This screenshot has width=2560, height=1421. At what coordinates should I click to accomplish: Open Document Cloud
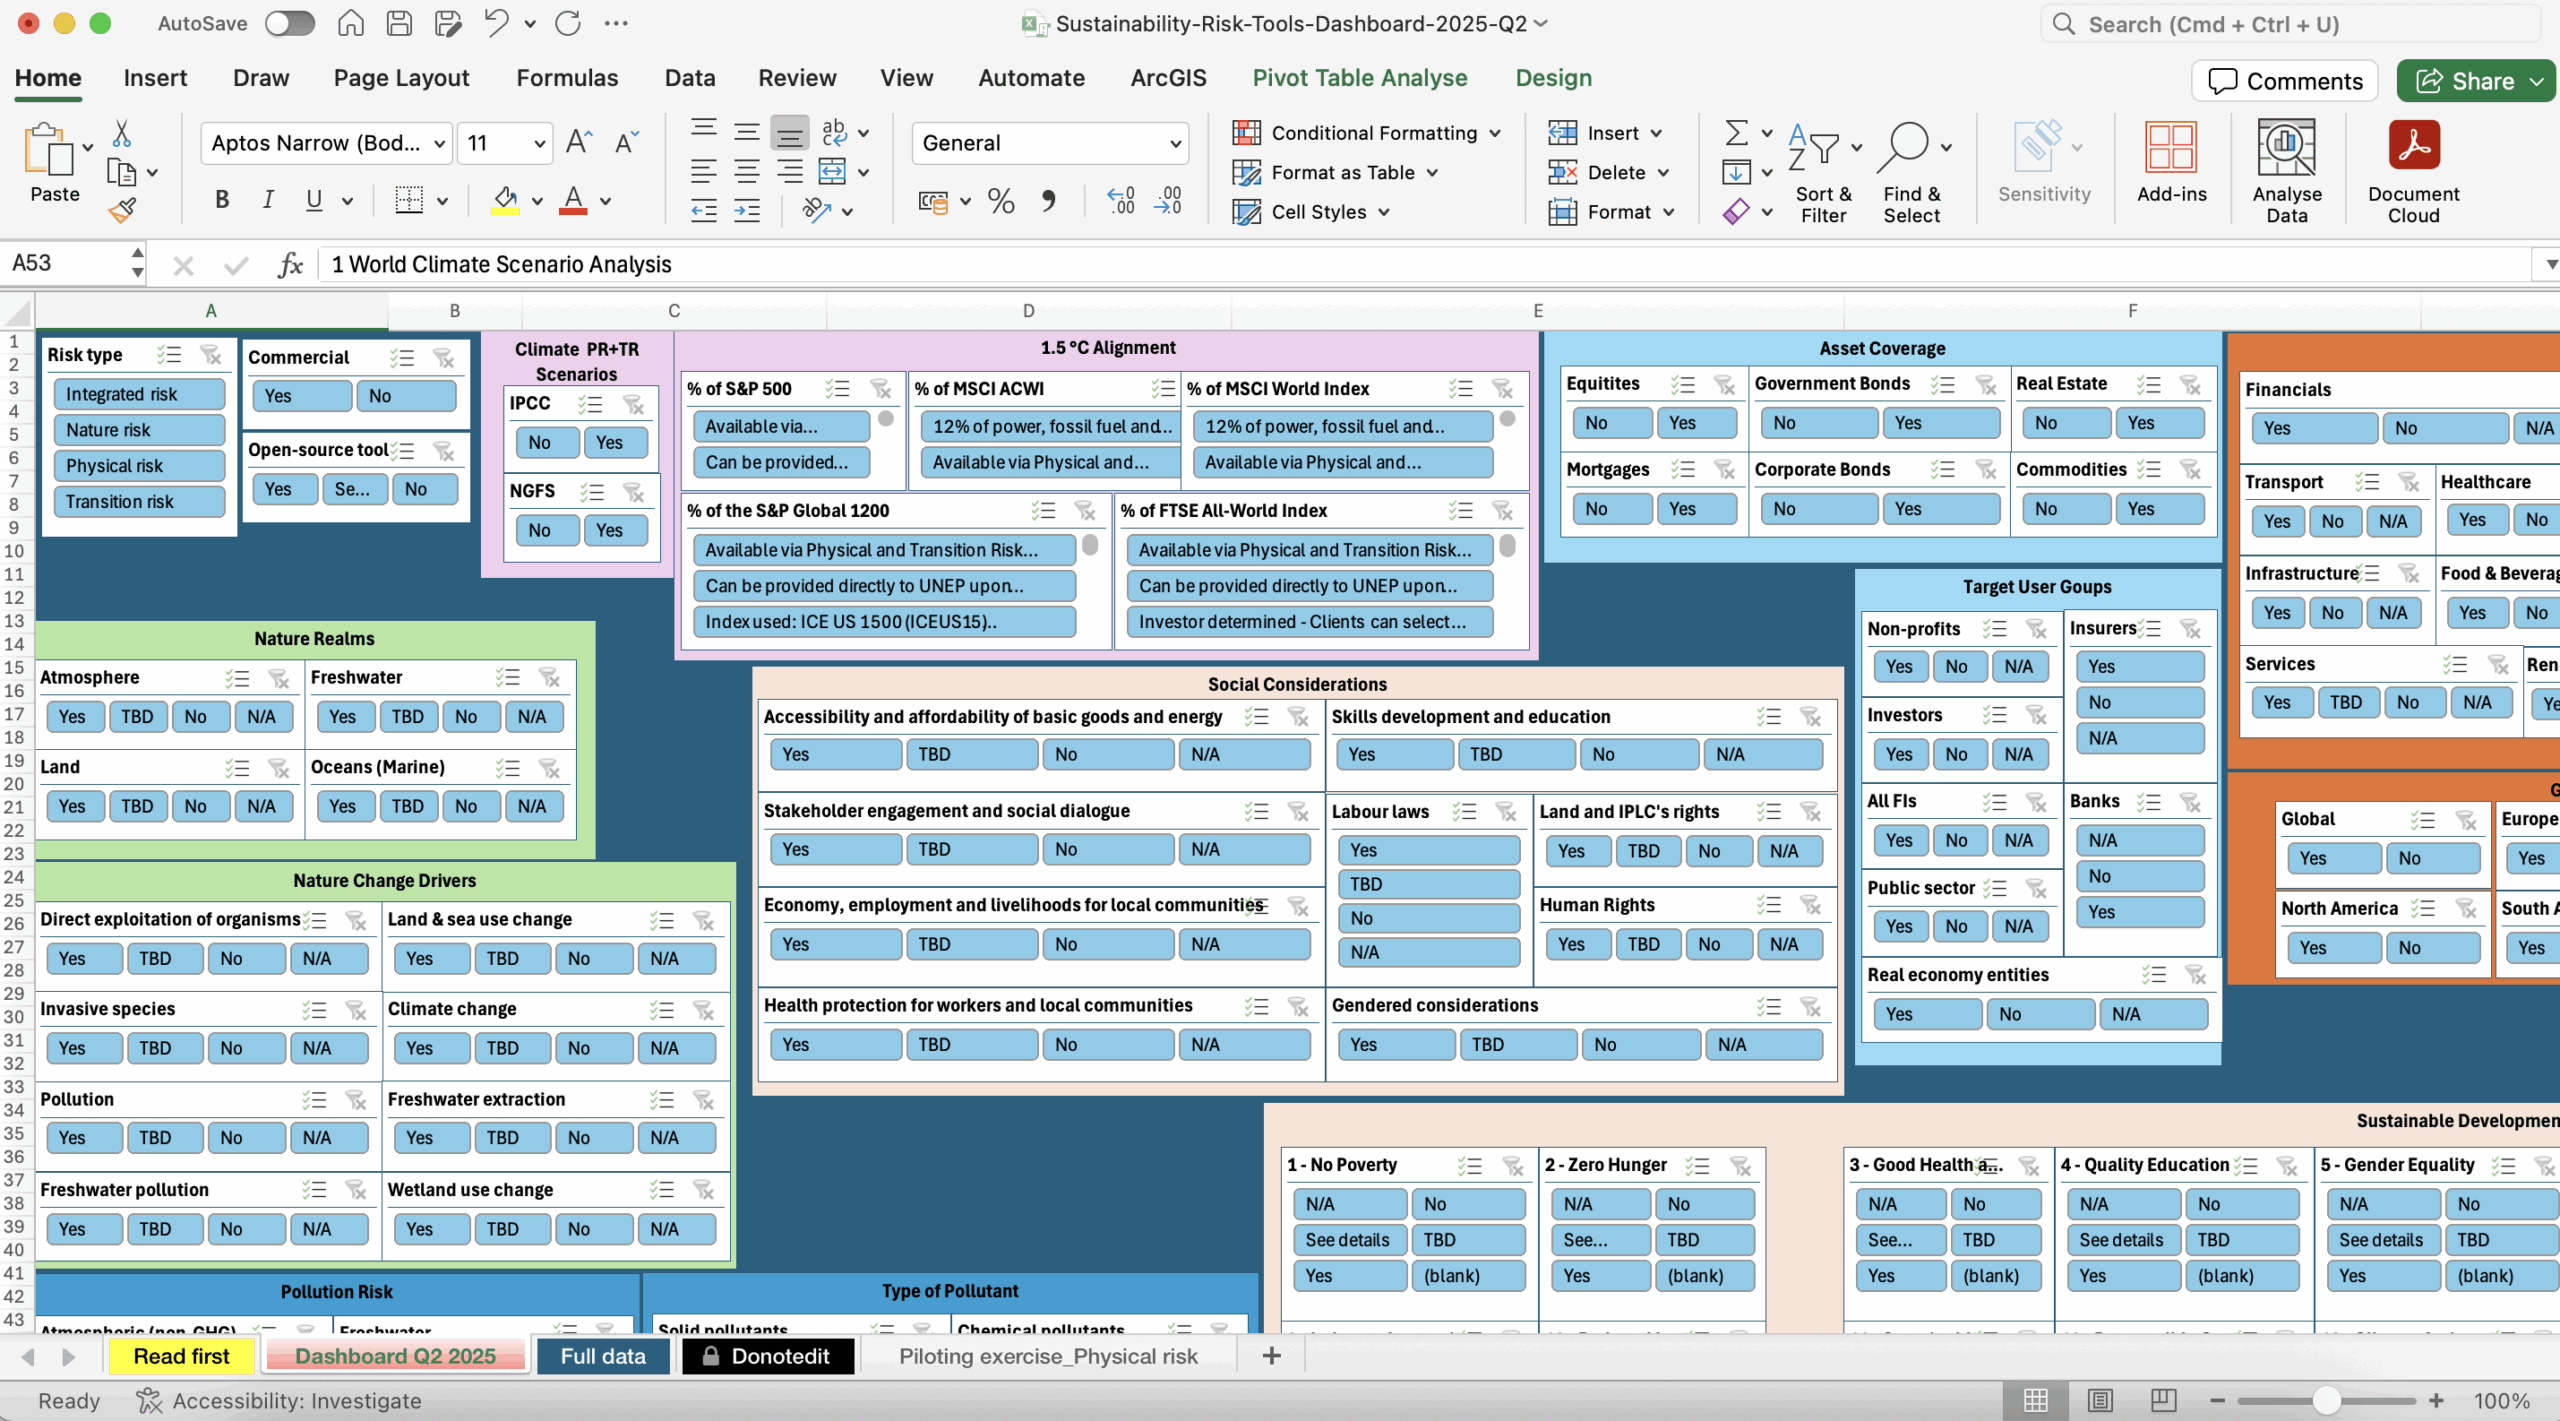[x=2413, y=172]
